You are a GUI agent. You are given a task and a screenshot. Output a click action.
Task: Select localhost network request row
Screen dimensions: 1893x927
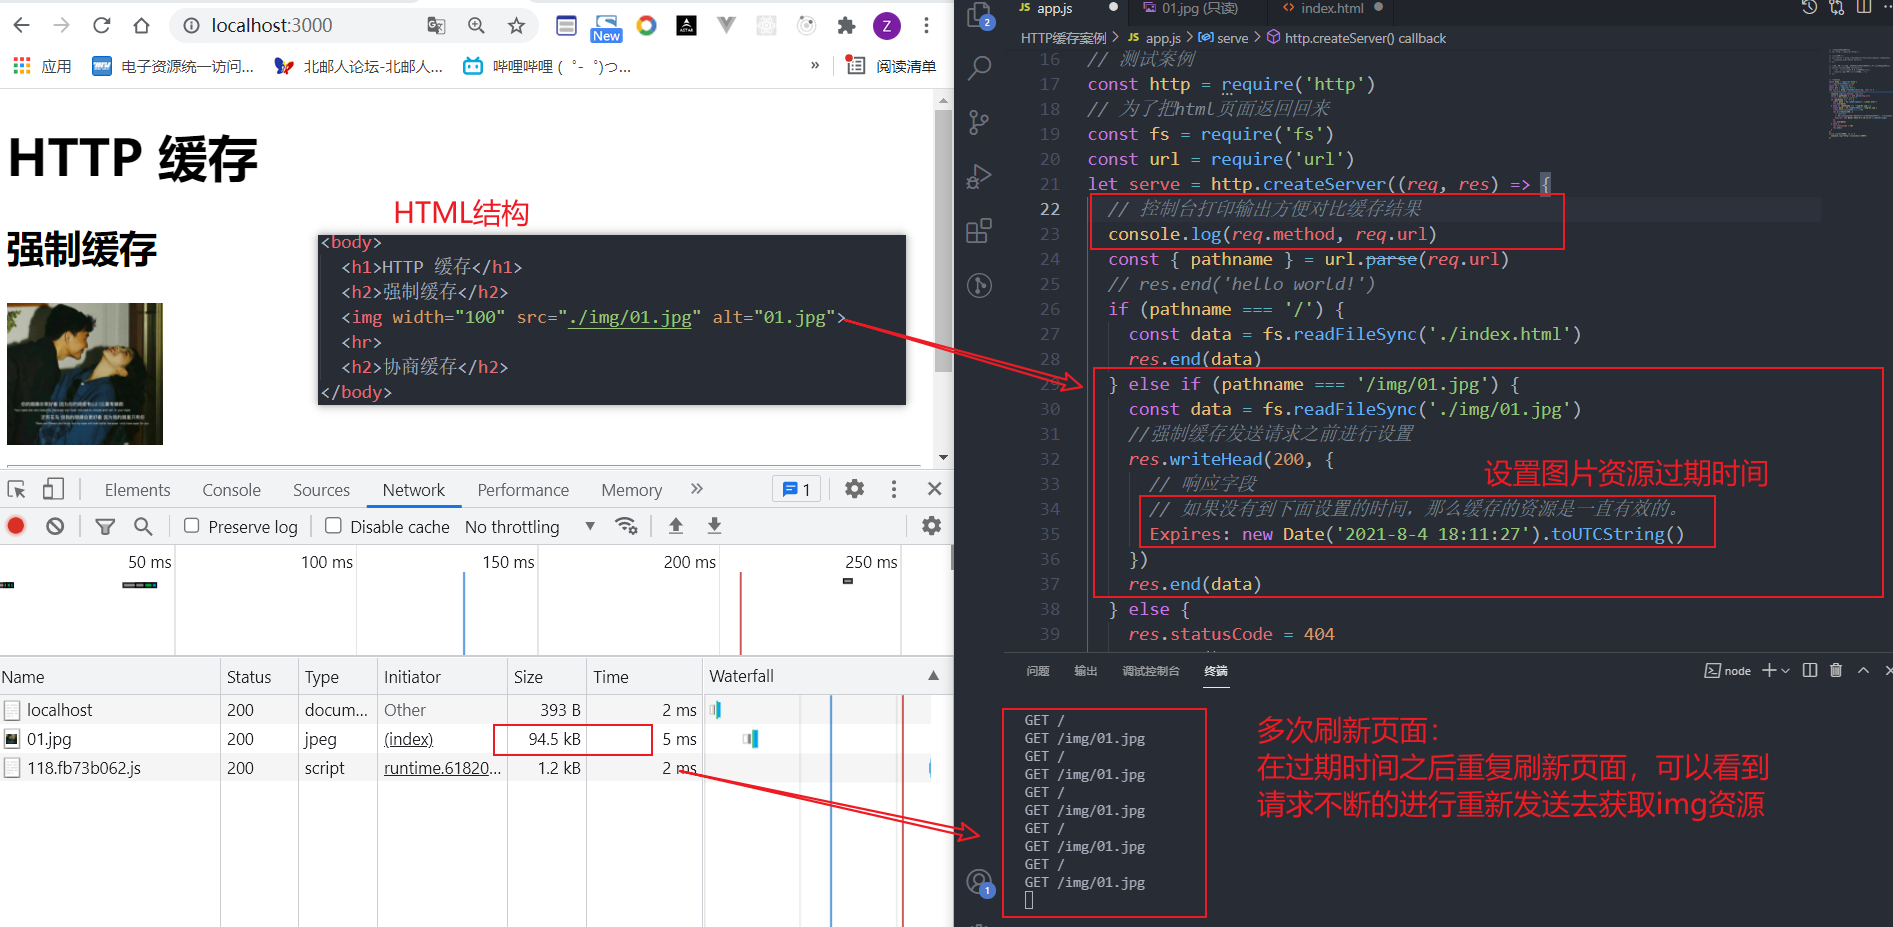pyautogui.click(x=465, y=710)
